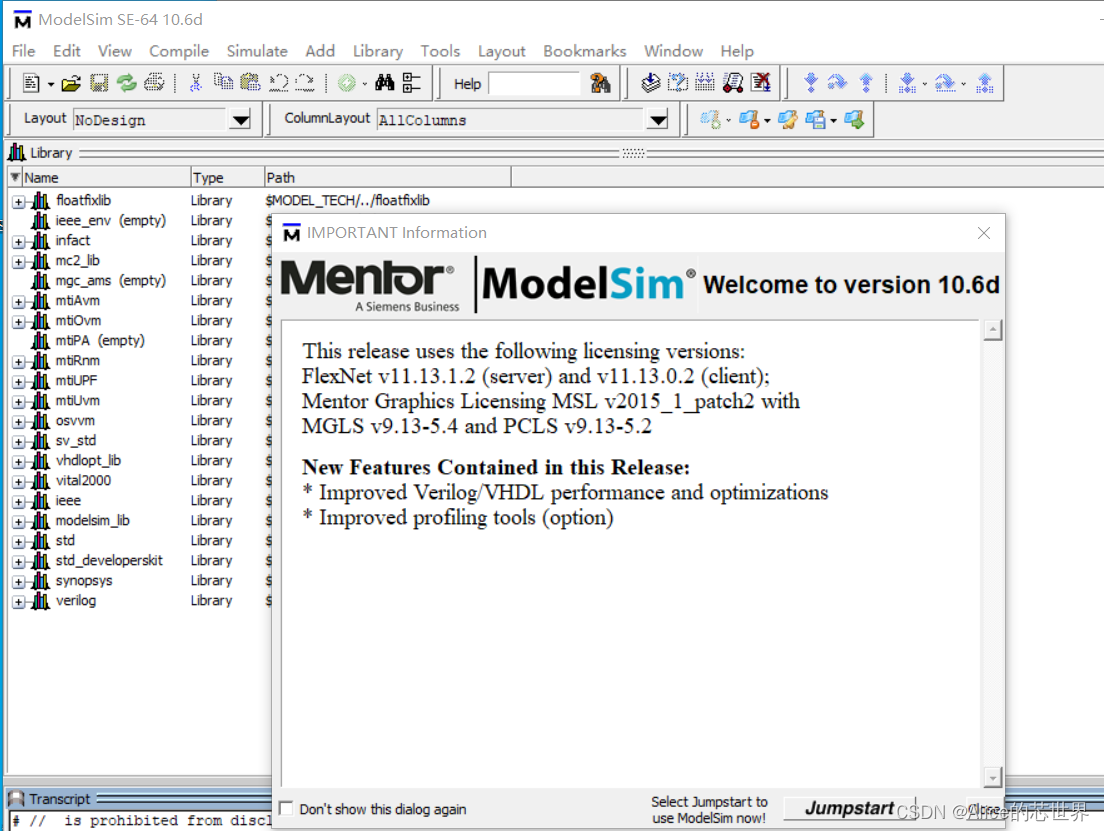Select the std_developerskit library row

click(x=109, y=561)
